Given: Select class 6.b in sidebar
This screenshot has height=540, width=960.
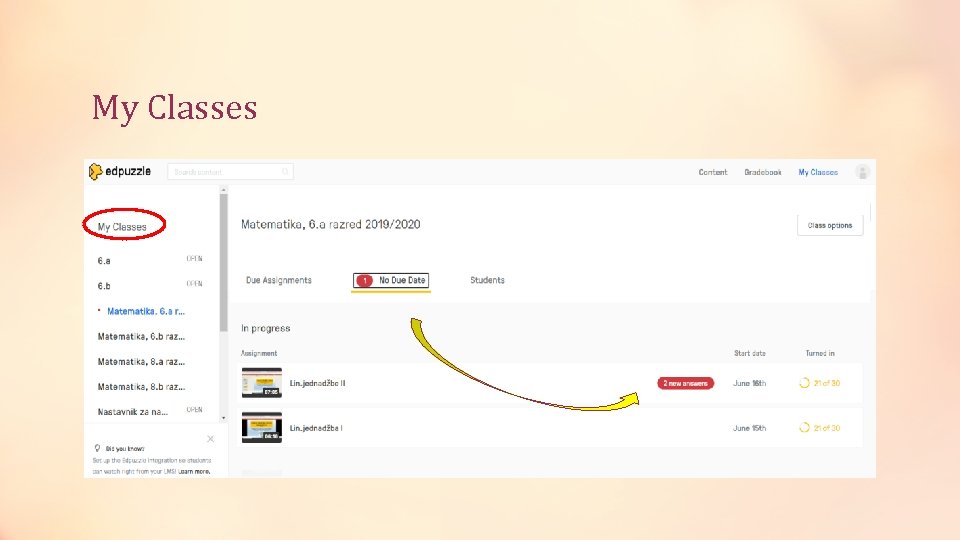Looking at the screenshot, I should 104,286.
